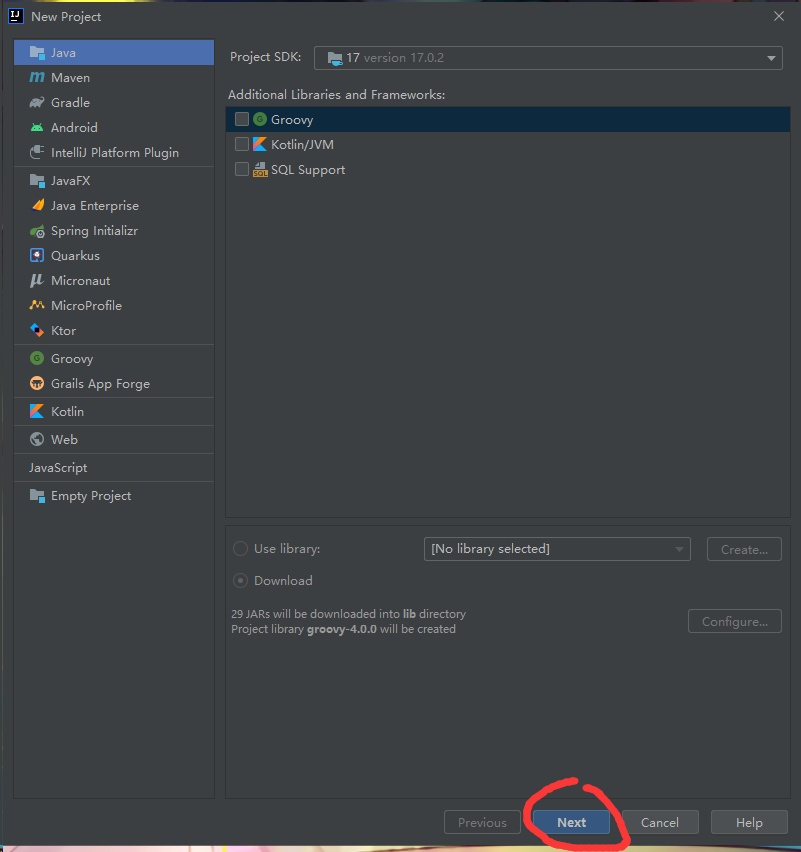This screenshot has width=801, height=852.
Task: Click the Quarkus project icon
Action: coord(37,256)
